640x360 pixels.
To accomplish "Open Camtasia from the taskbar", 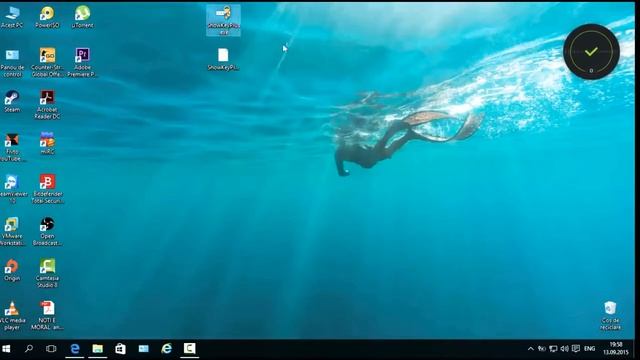I will click(189, 349).
